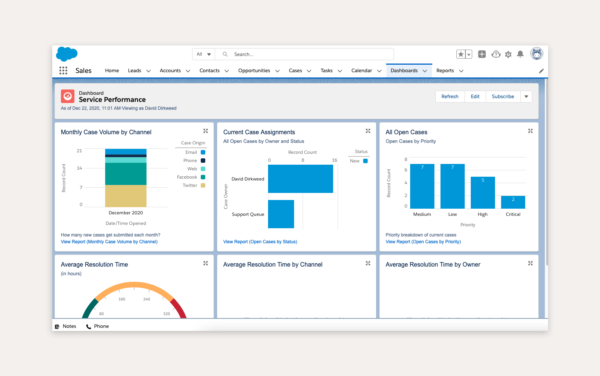This screenshot has width=600, height=376.
Task: Expand the Contacts tab chevron
Action: (x=227, y=71)
